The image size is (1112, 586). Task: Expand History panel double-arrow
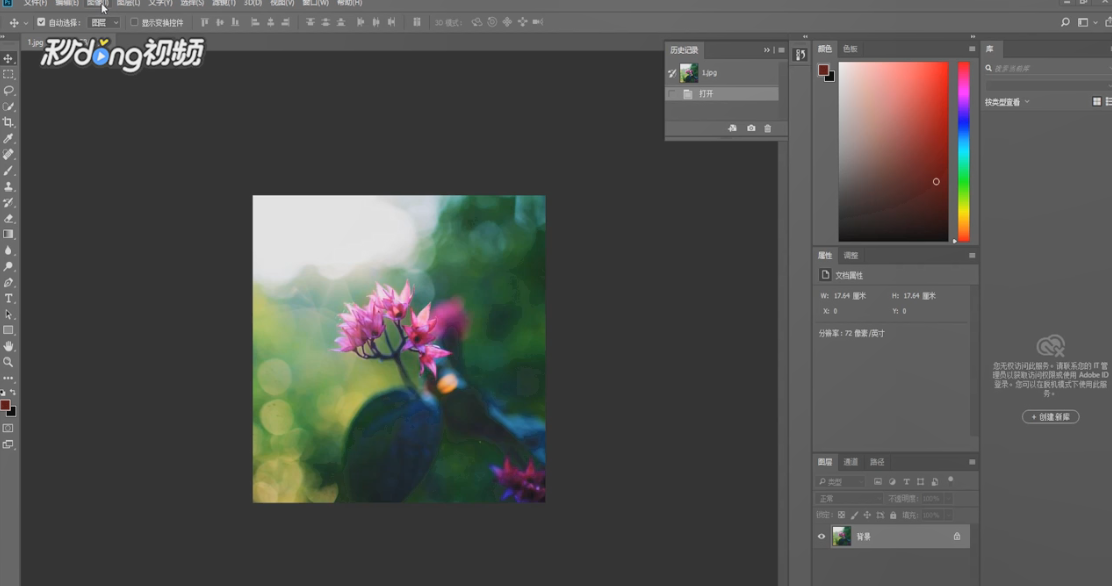point(767,50)
